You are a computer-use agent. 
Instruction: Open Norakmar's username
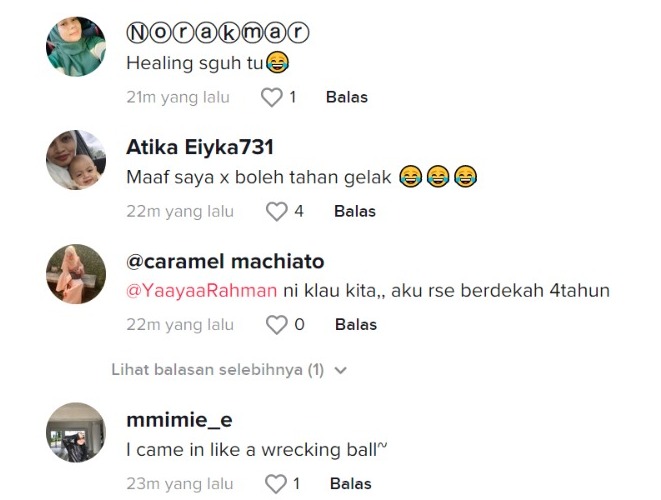coord(218,33)
